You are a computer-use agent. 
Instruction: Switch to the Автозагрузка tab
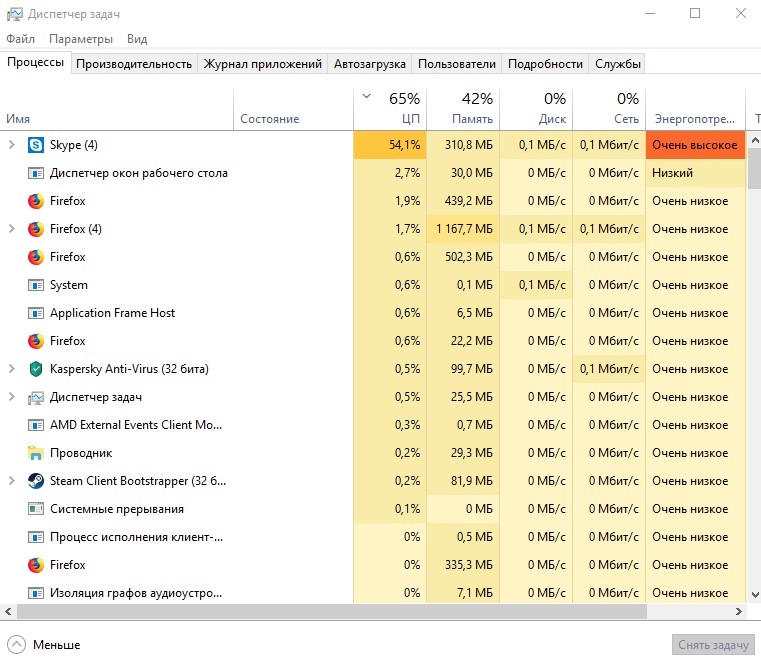point(370,64)
